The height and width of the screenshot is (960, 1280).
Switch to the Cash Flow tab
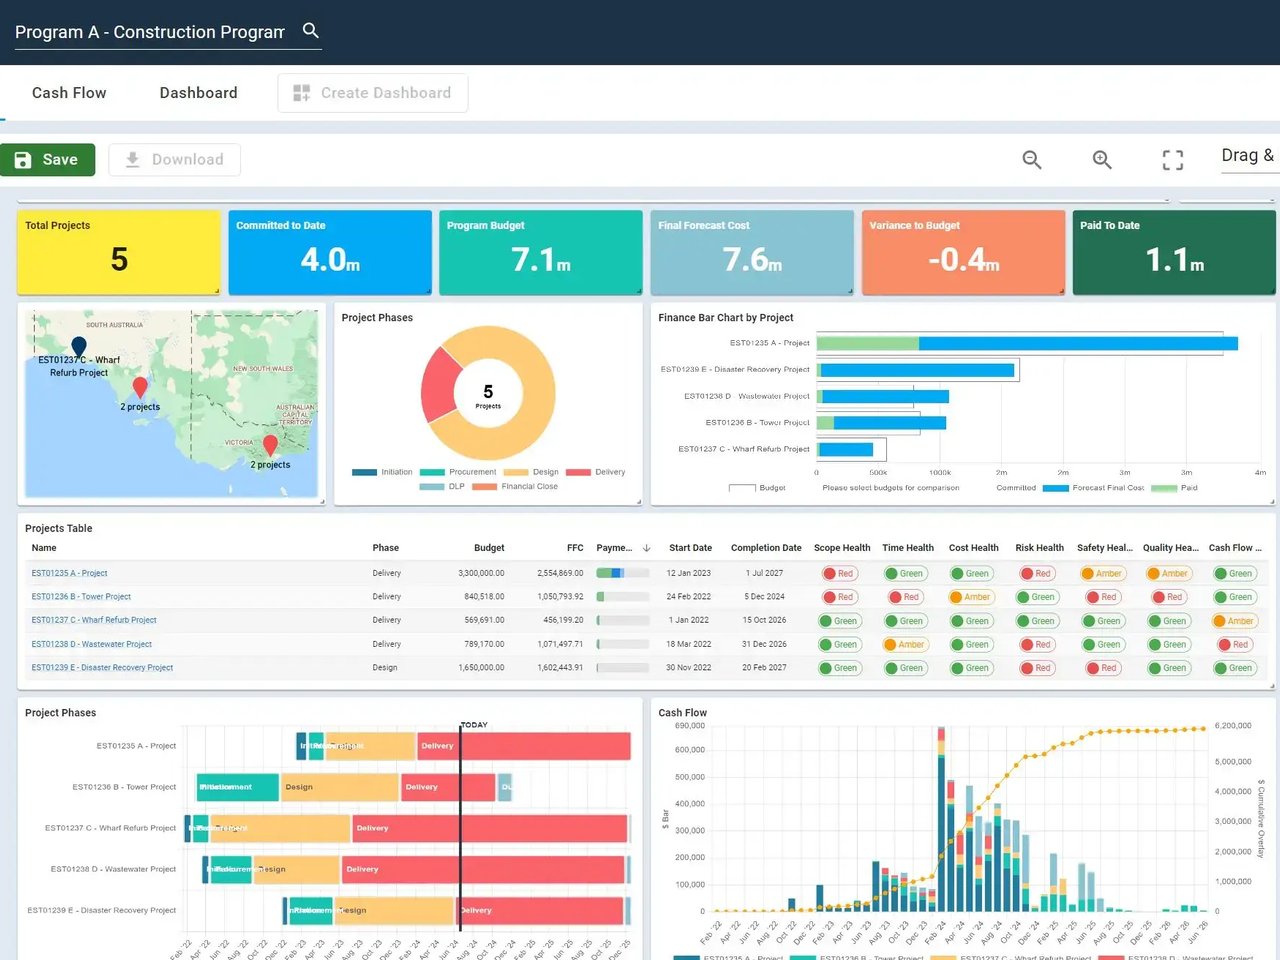click(x=69, y=93)
